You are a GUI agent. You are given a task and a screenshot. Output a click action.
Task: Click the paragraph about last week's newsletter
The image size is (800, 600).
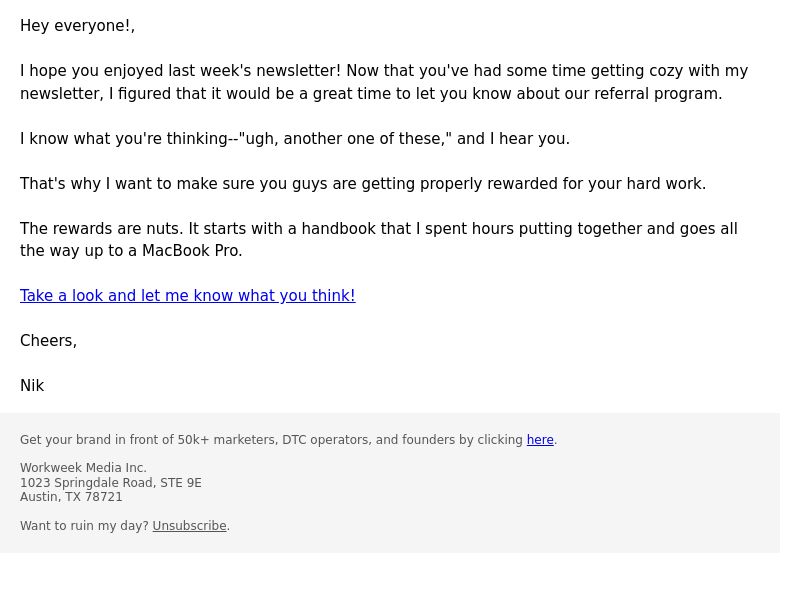tap(384, 82)
